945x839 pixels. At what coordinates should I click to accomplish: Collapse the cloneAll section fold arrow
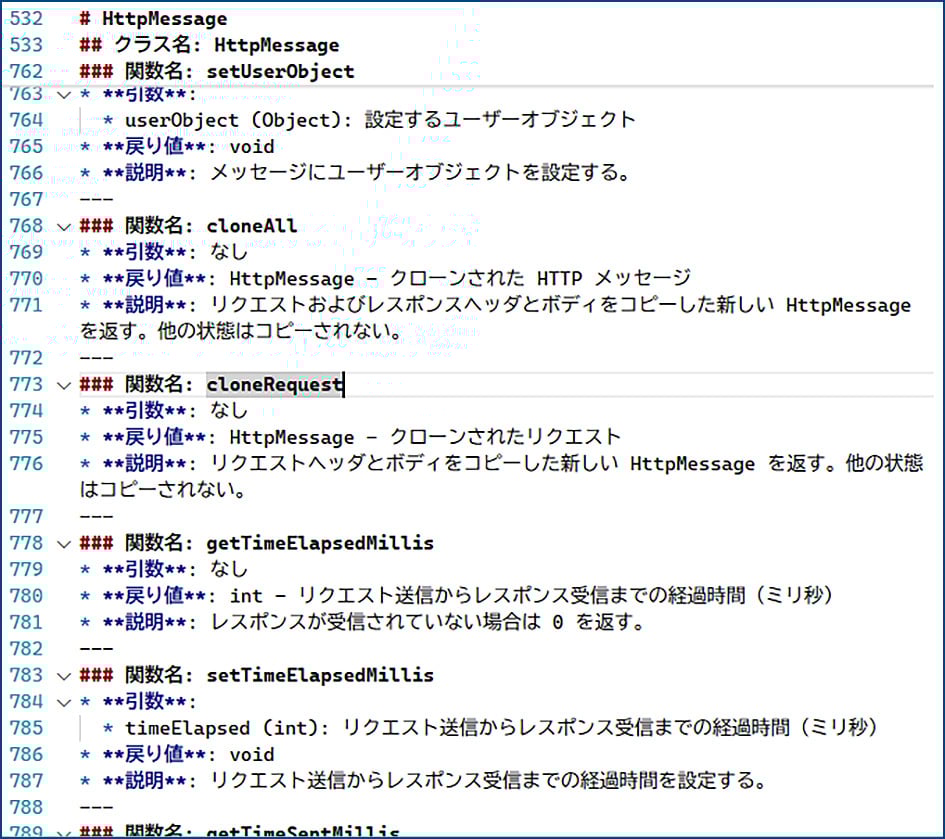coord(65,226)
